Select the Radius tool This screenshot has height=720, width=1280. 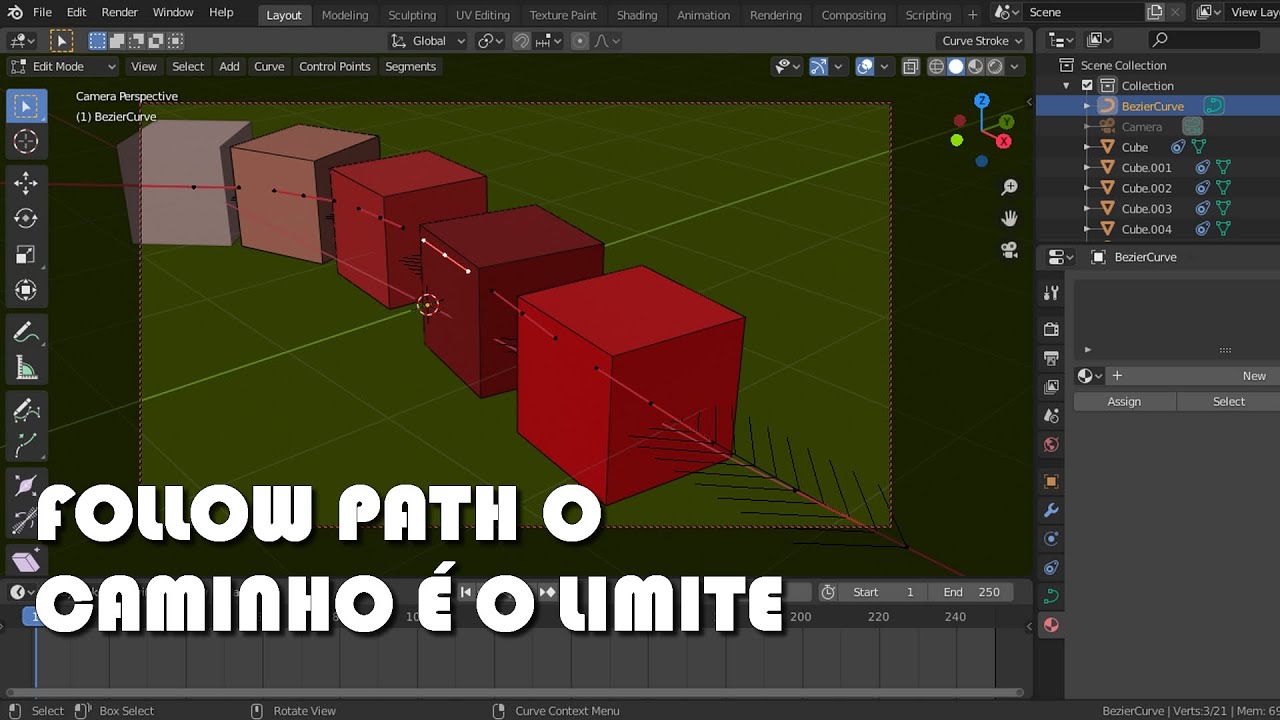(26, 486)
